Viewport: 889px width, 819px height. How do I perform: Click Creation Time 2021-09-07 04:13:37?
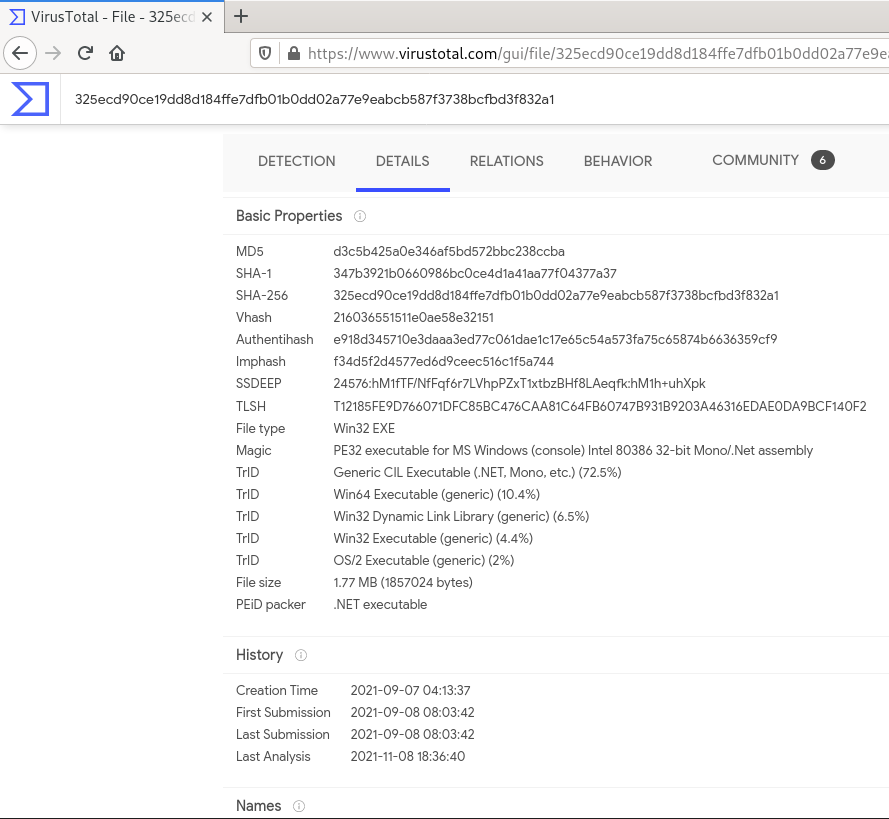(x=410, y=690)
